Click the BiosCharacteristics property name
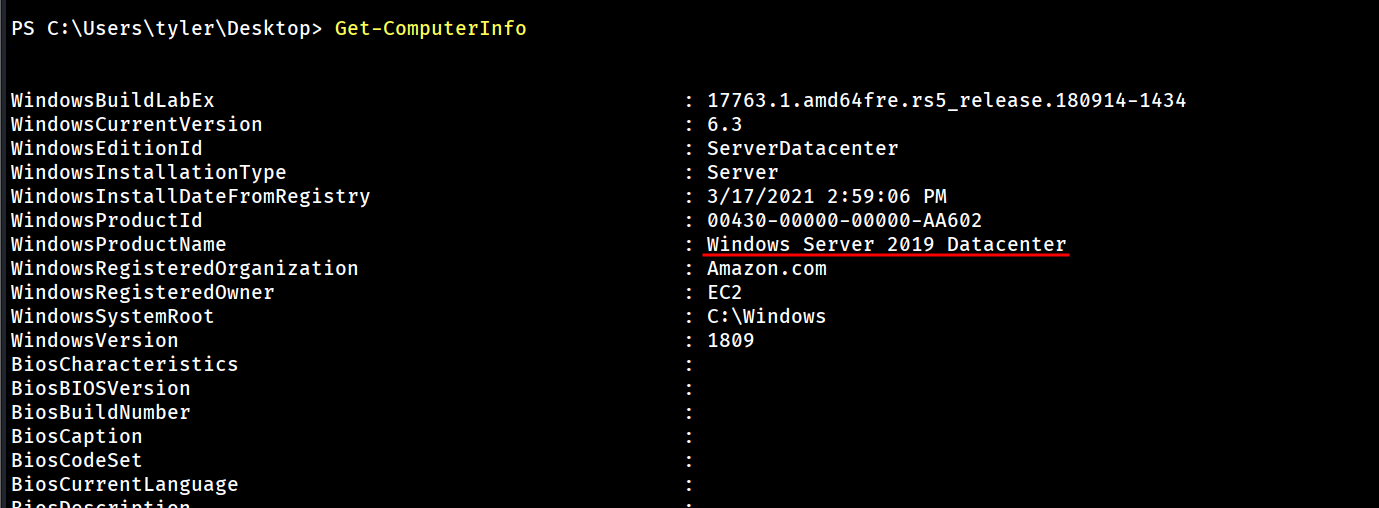 [124, 365]
